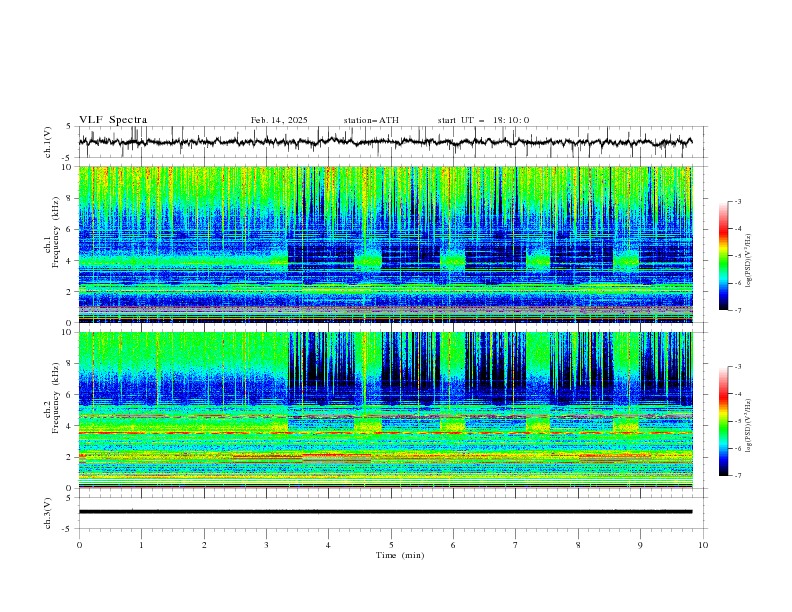
Task: Click the ch.2 spectrogram color scale bar
Action: 723,421
